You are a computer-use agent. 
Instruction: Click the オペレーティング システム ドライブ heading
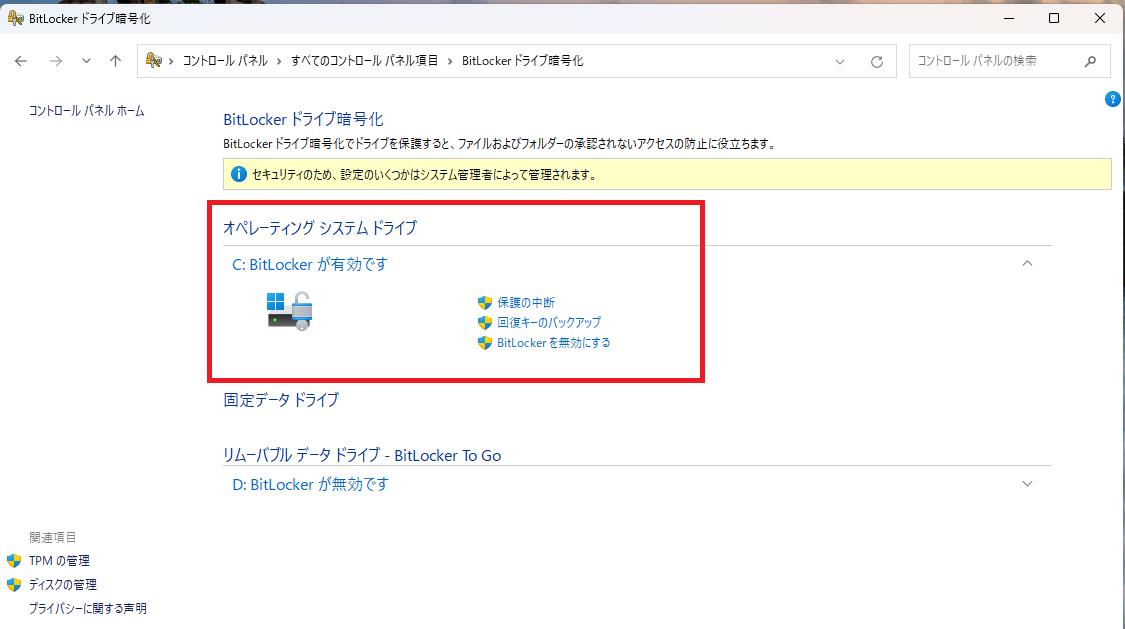click(x=319, y=228)
